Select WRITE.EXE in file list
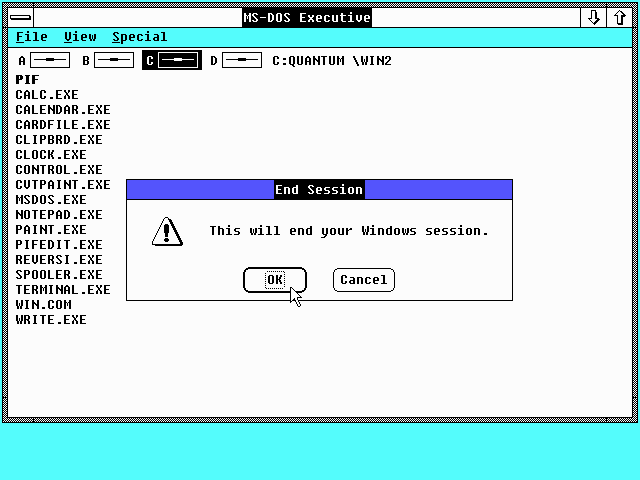 pyautogui.click(x=50, y=320)
